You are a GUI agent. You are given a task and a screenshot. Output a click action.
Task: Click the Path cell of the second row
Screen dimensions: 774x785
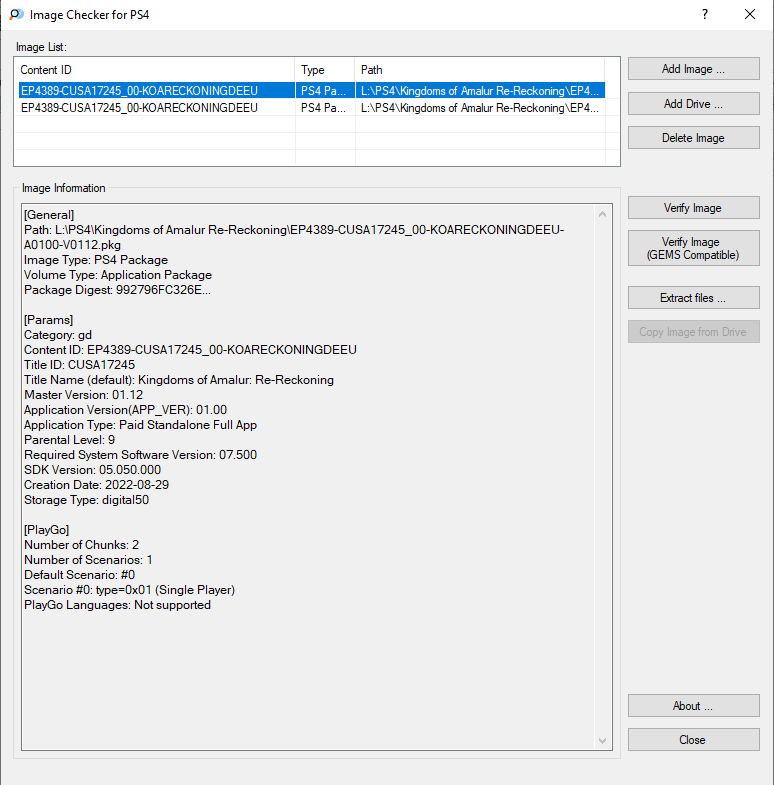(480, 108)
